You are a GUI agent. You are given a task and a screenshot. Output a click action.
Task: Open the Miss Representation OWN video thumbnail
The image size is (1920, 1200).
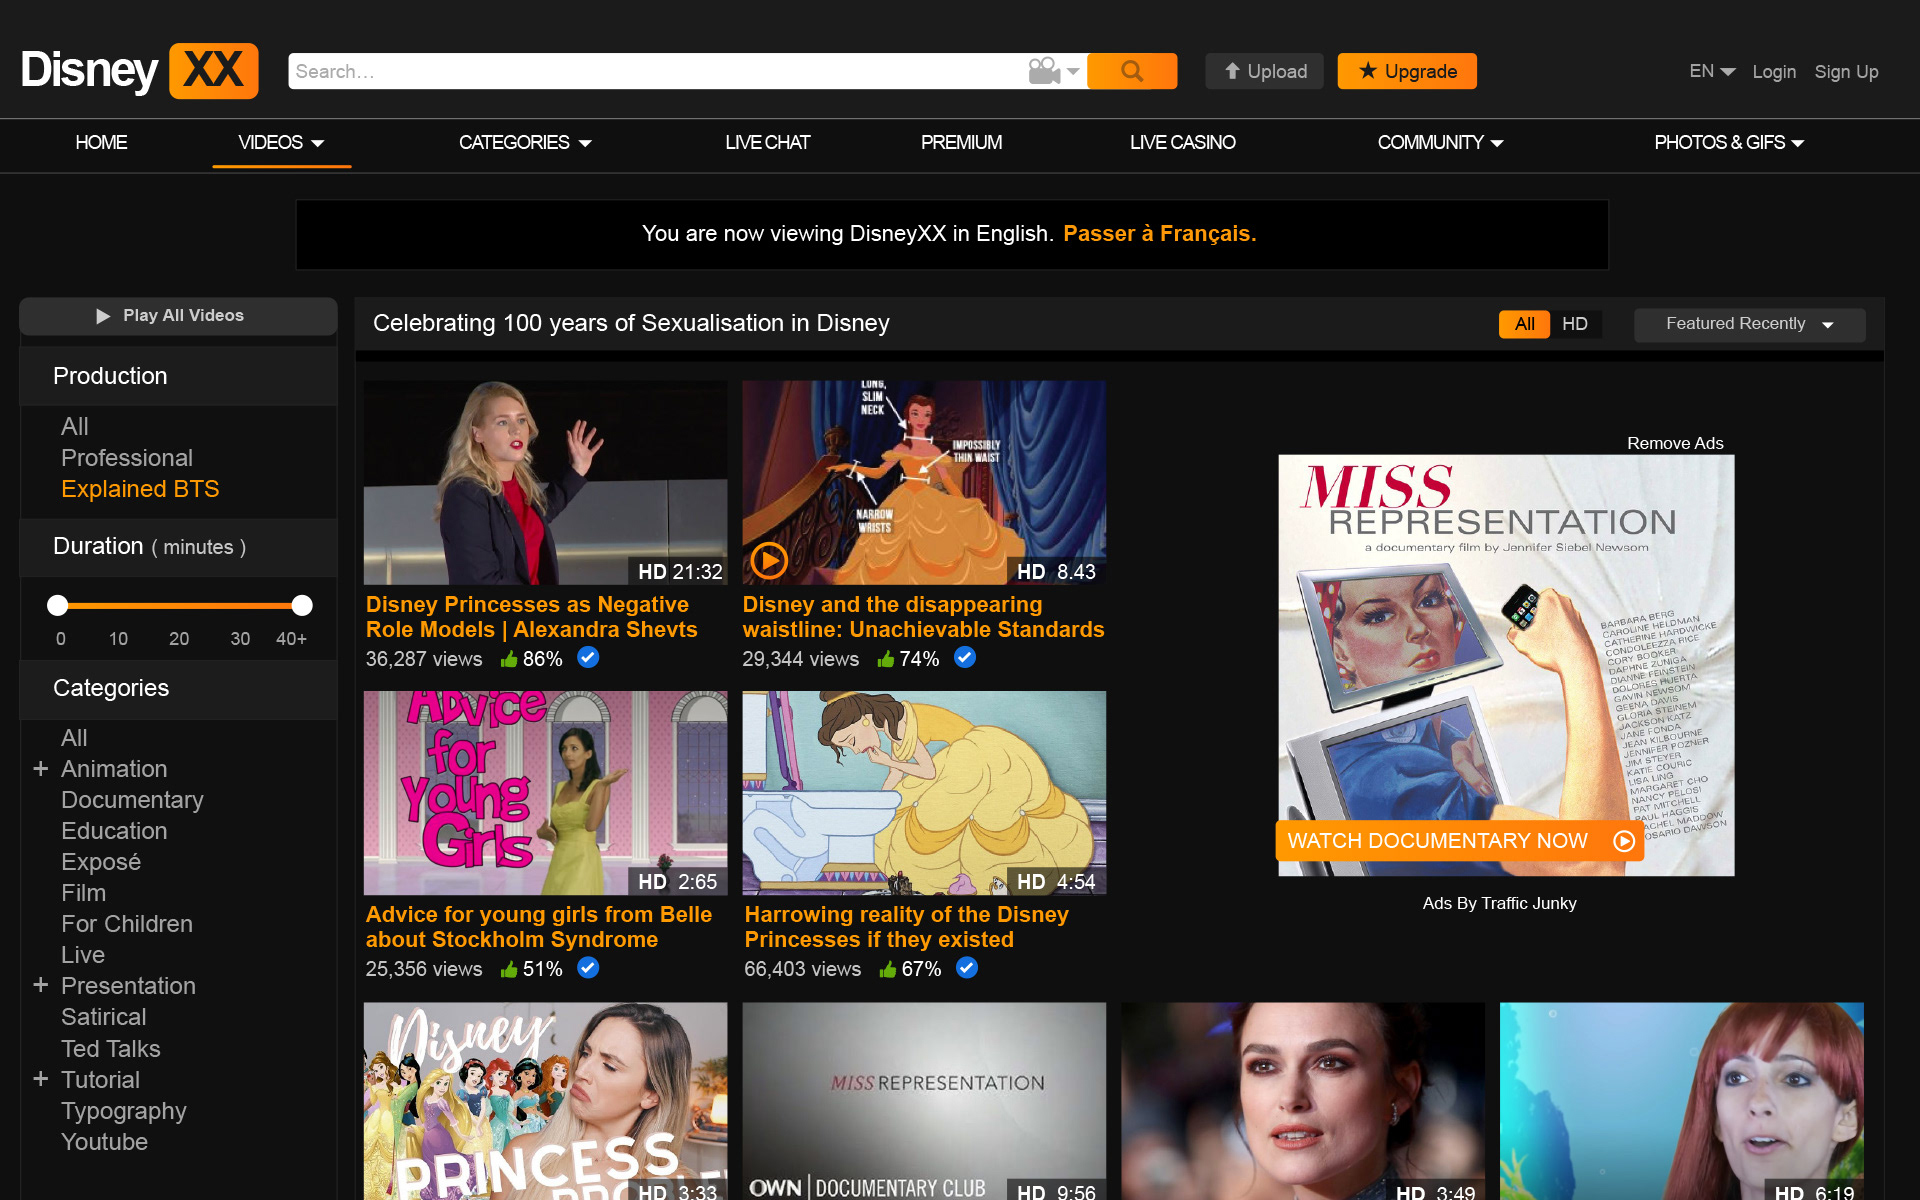[924, 1101]
